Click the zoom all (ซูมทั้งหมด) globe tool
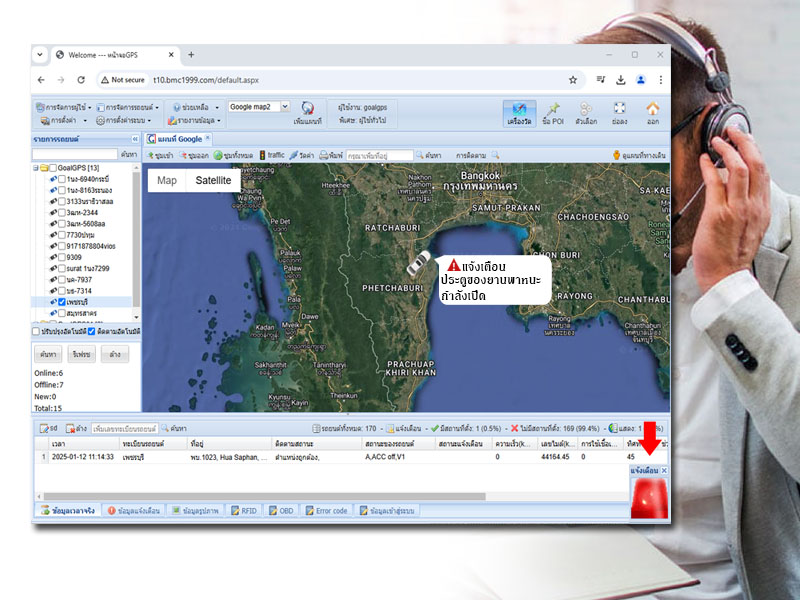This screenshot has height=600, width=800. click(x=233, y=155)
